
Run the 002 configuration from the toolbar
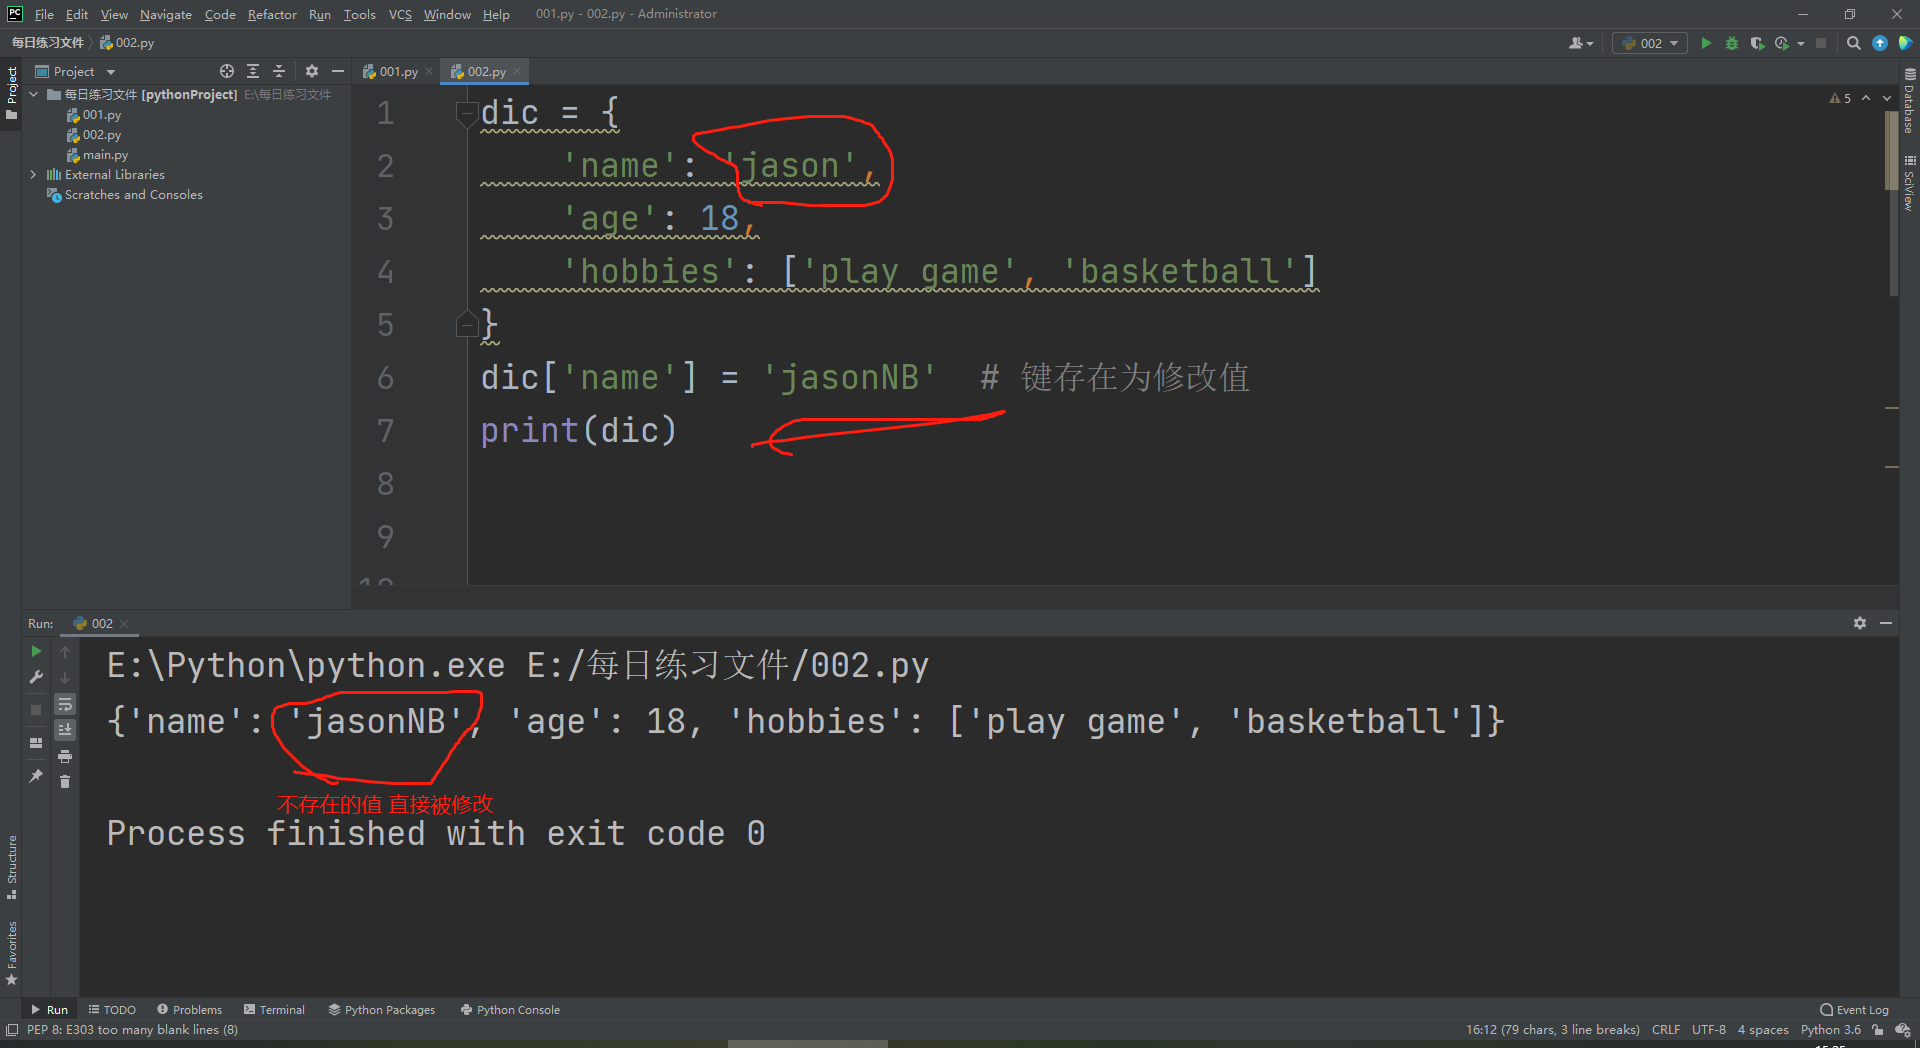[x=1706, y=43]
